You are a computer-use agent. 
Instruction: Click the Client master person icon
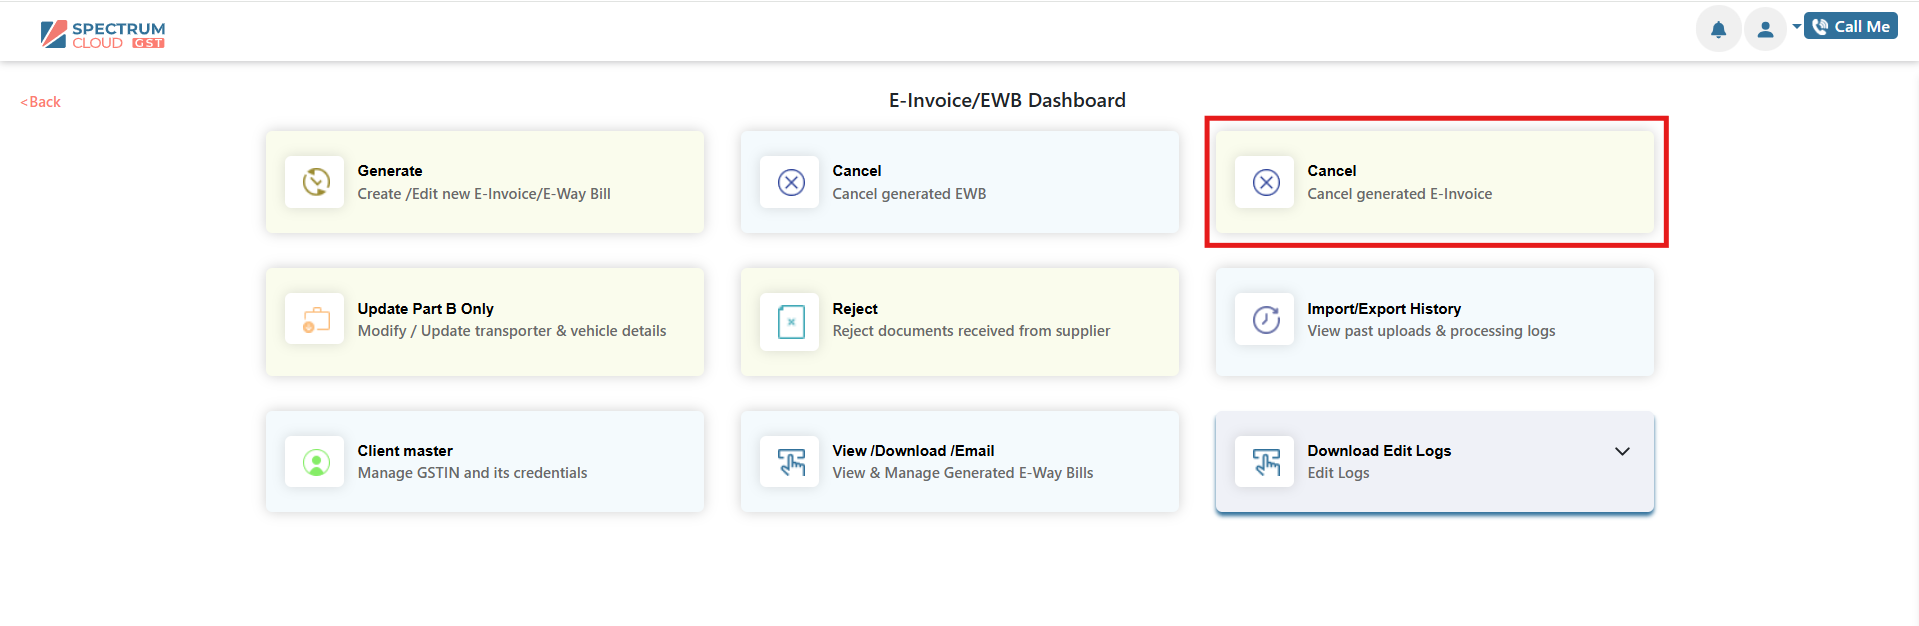coord(316,462)
